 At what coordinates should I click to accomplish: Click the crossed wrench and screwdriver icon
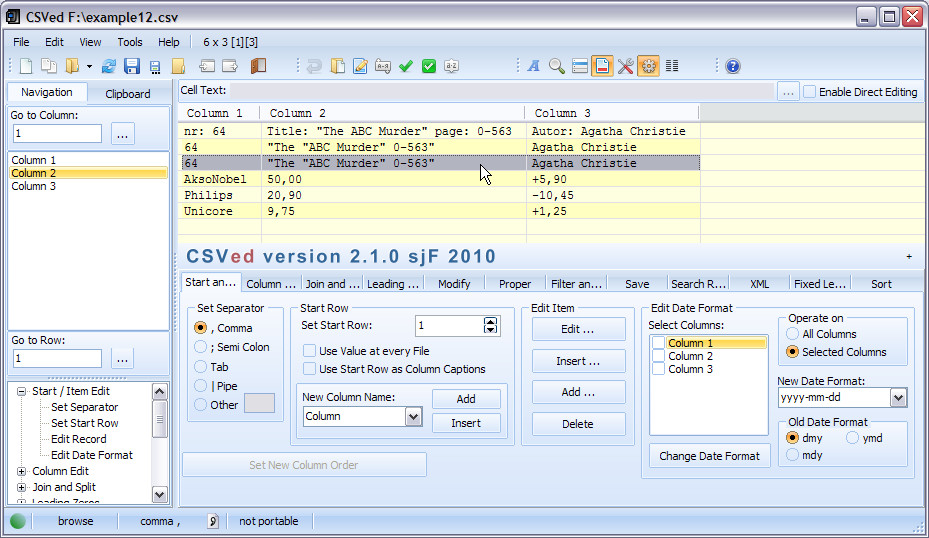click(625, 66)
